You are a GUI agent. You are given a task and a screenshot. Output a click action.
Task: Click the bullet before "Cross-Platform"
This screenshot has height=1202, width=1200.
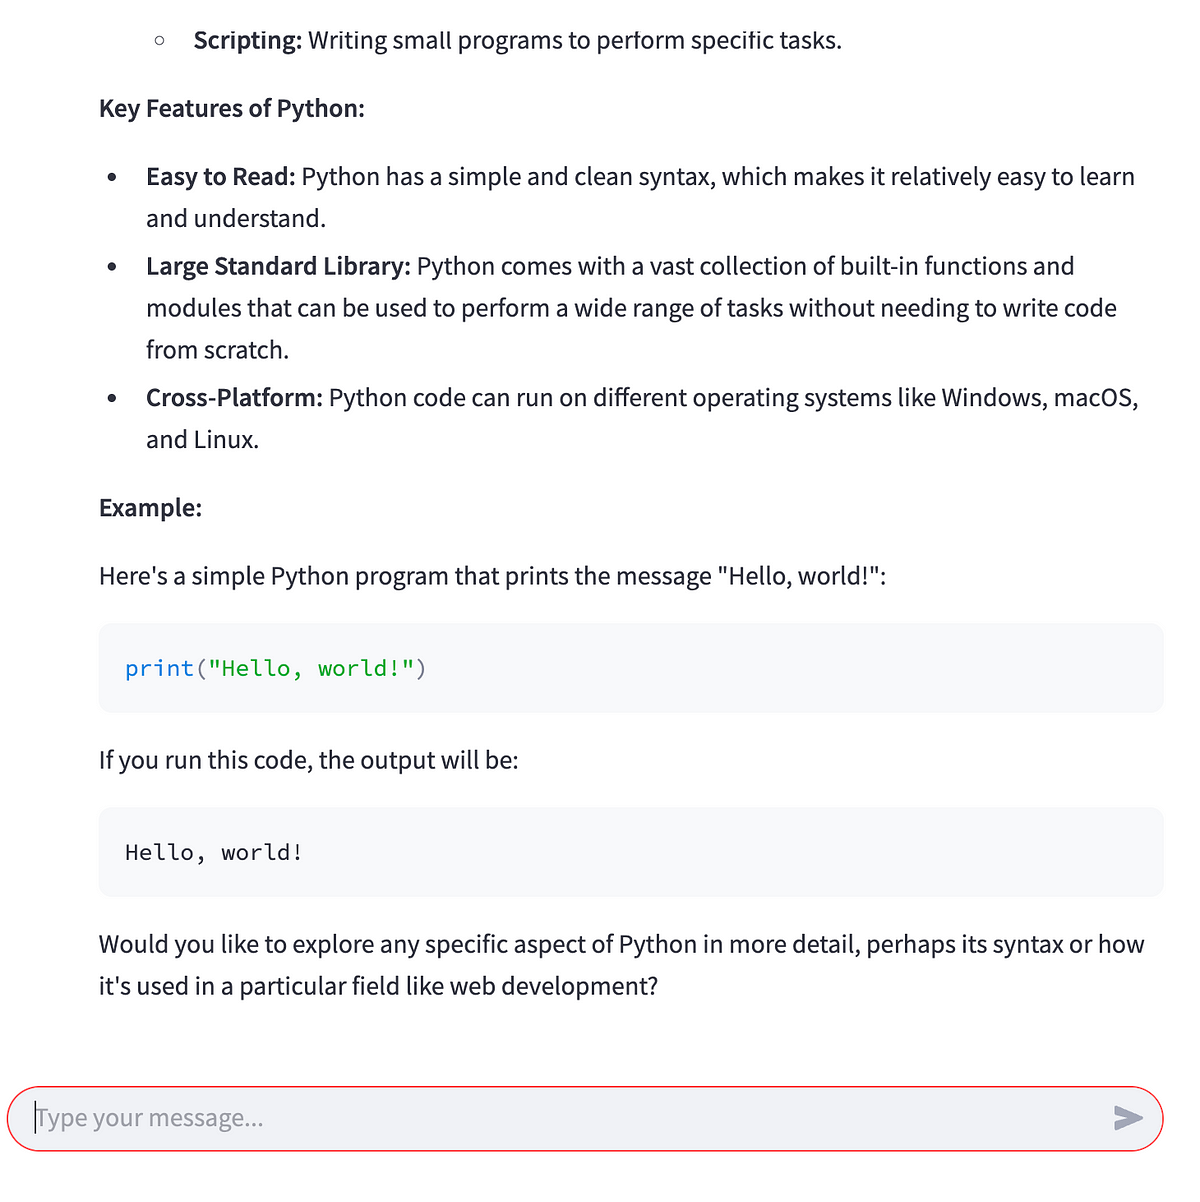pos(112,399)
